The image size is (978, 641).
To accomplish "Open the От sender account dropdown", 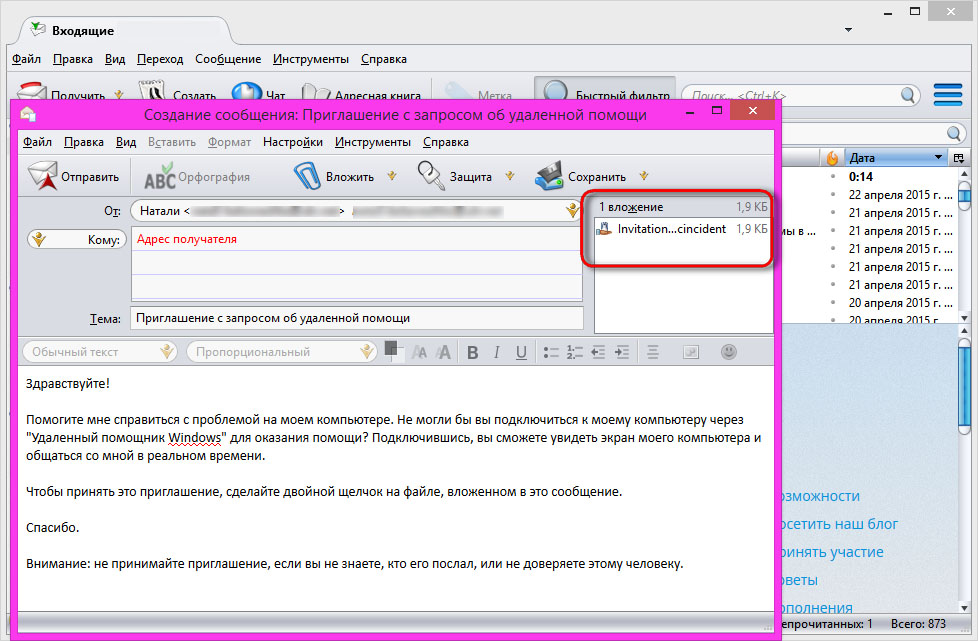I will point(571,211).
